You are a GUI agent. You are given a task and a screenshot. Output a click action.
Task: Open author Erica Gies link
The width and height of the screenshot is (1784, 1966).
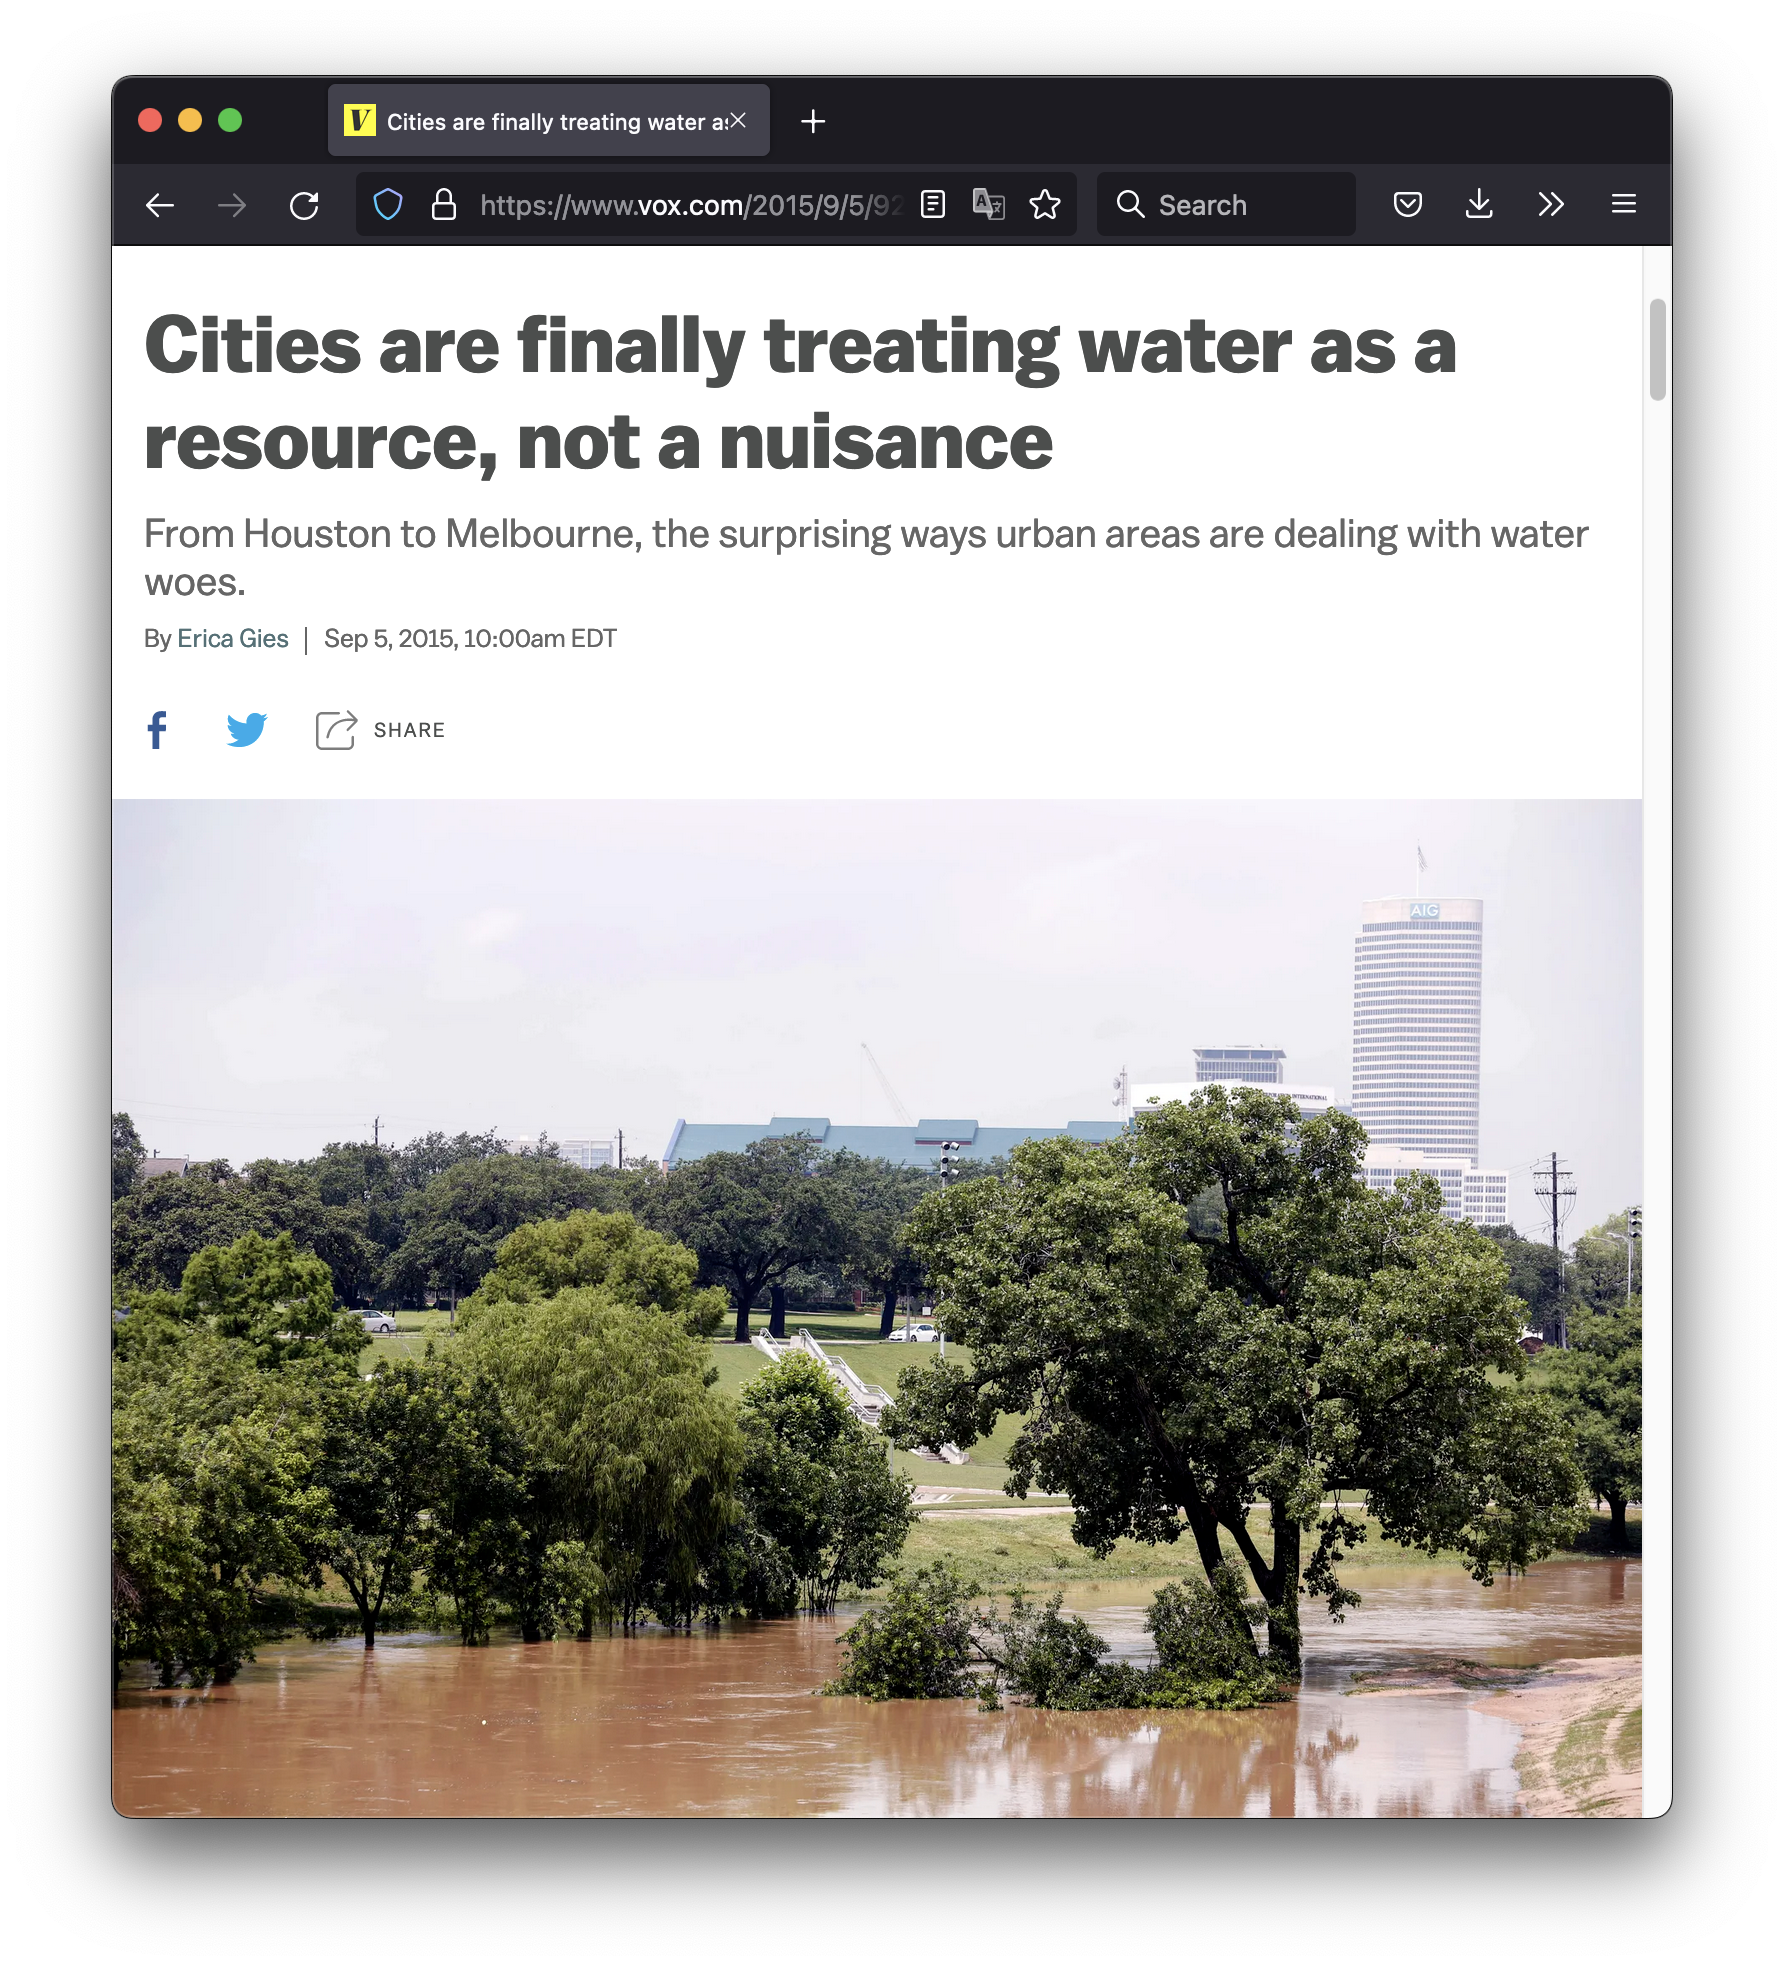click(233, 639)
